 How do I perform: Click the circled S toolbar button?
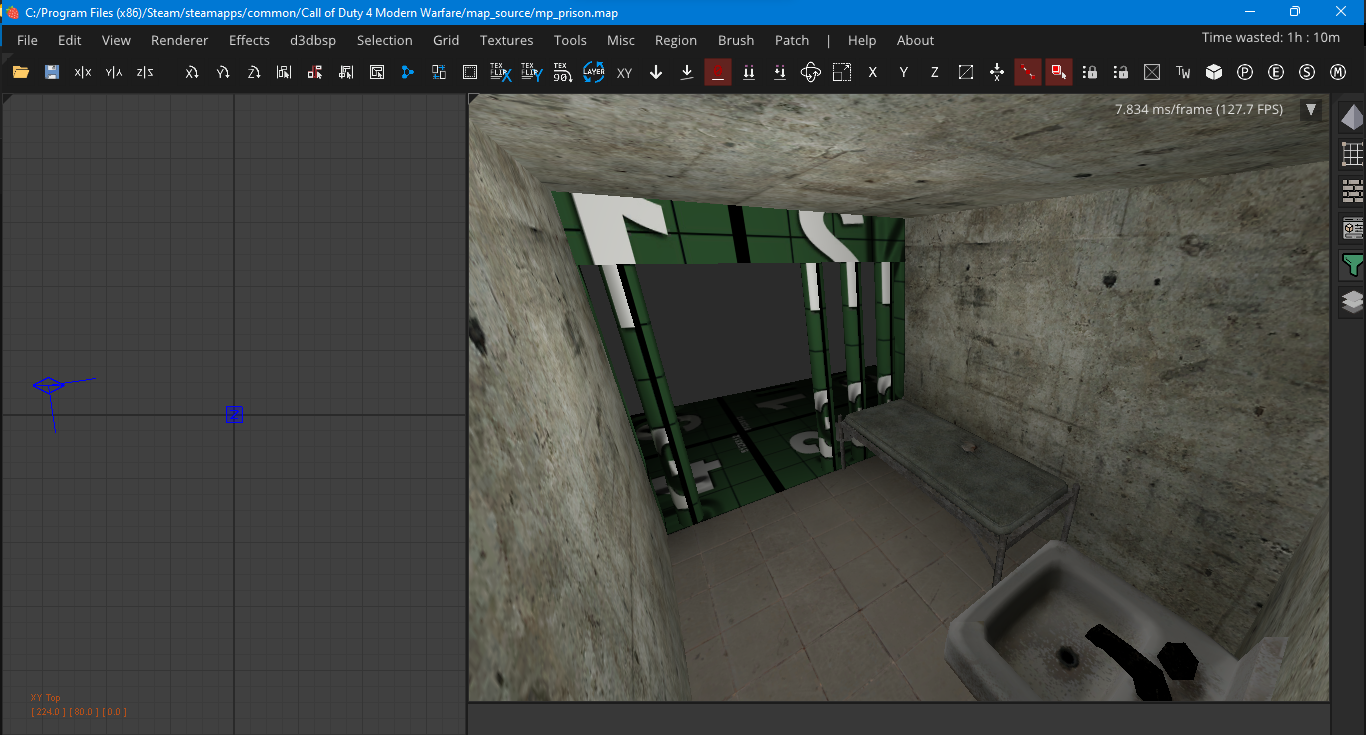click(x=1307, y=72)
